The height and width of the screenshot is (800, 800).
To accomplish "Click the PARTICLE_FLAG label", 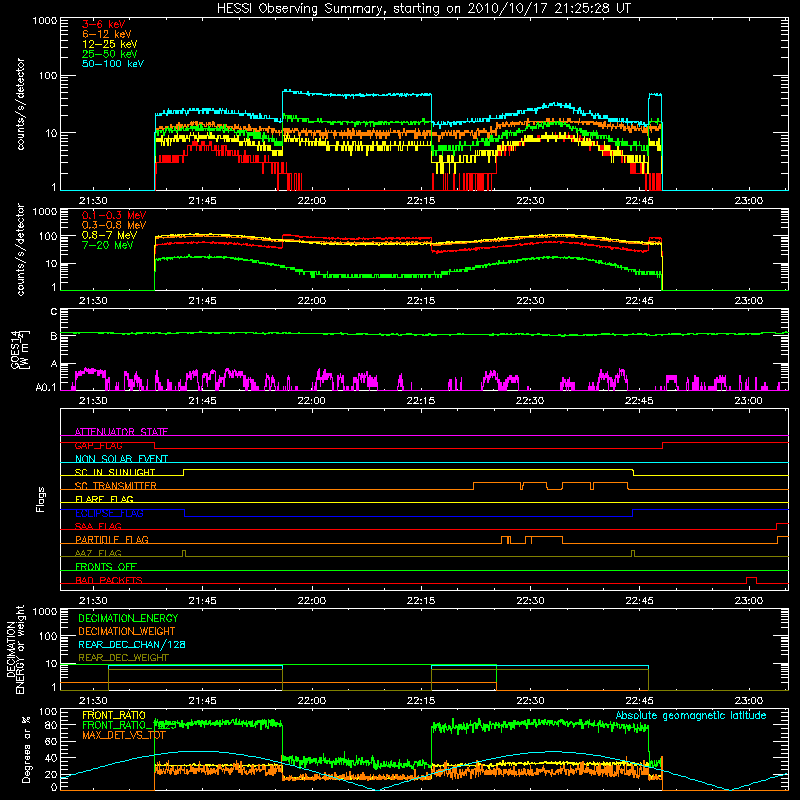I will 112,539.
